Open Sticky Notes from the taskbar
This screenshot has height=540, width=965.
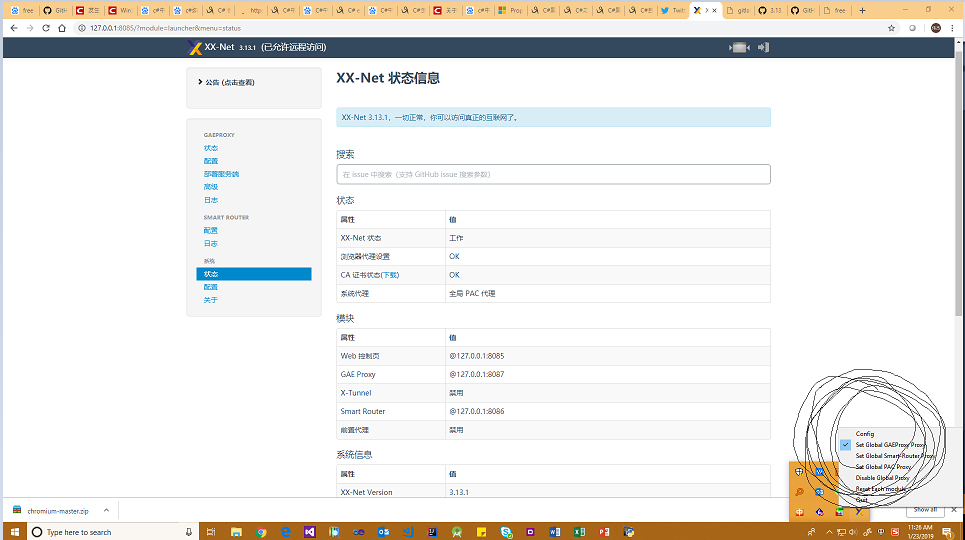click(481, 531)
